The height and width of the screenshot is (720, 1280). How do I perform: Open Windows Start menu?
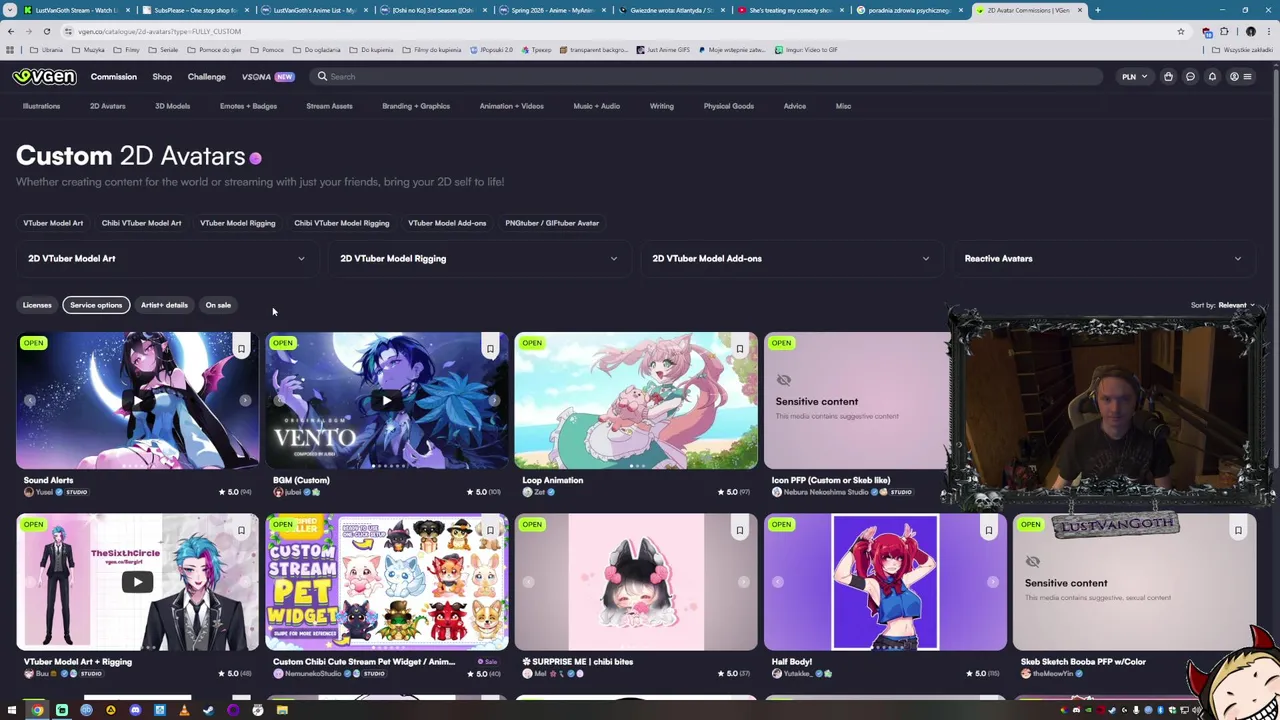pyautogui.click(x=12, y=710)
